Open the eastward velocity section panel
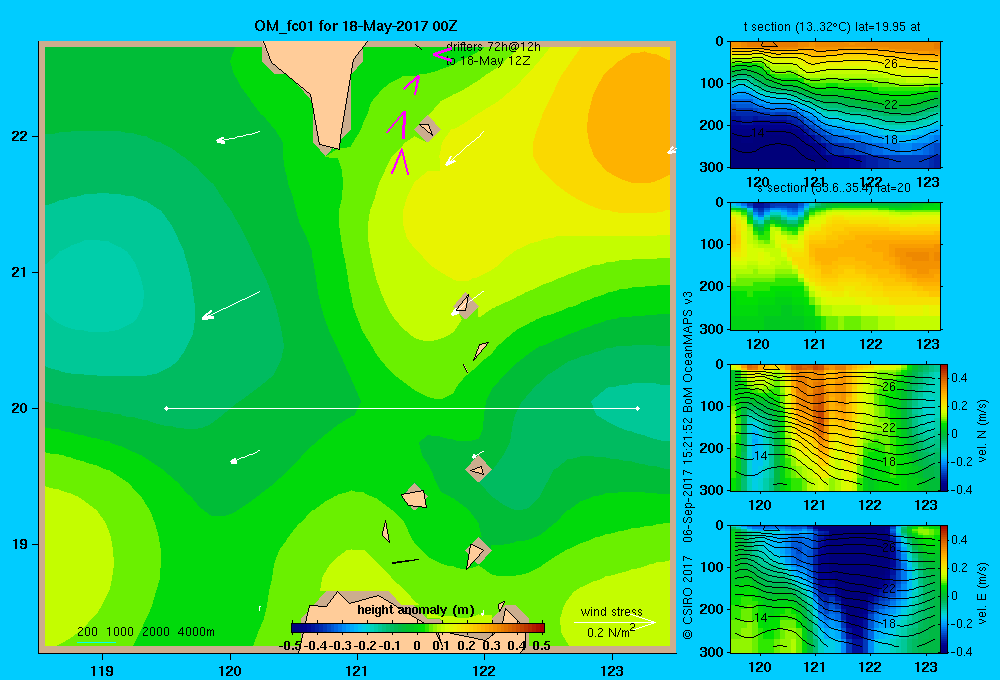This screenshot has width=1000, height=680. click(835, 589)
